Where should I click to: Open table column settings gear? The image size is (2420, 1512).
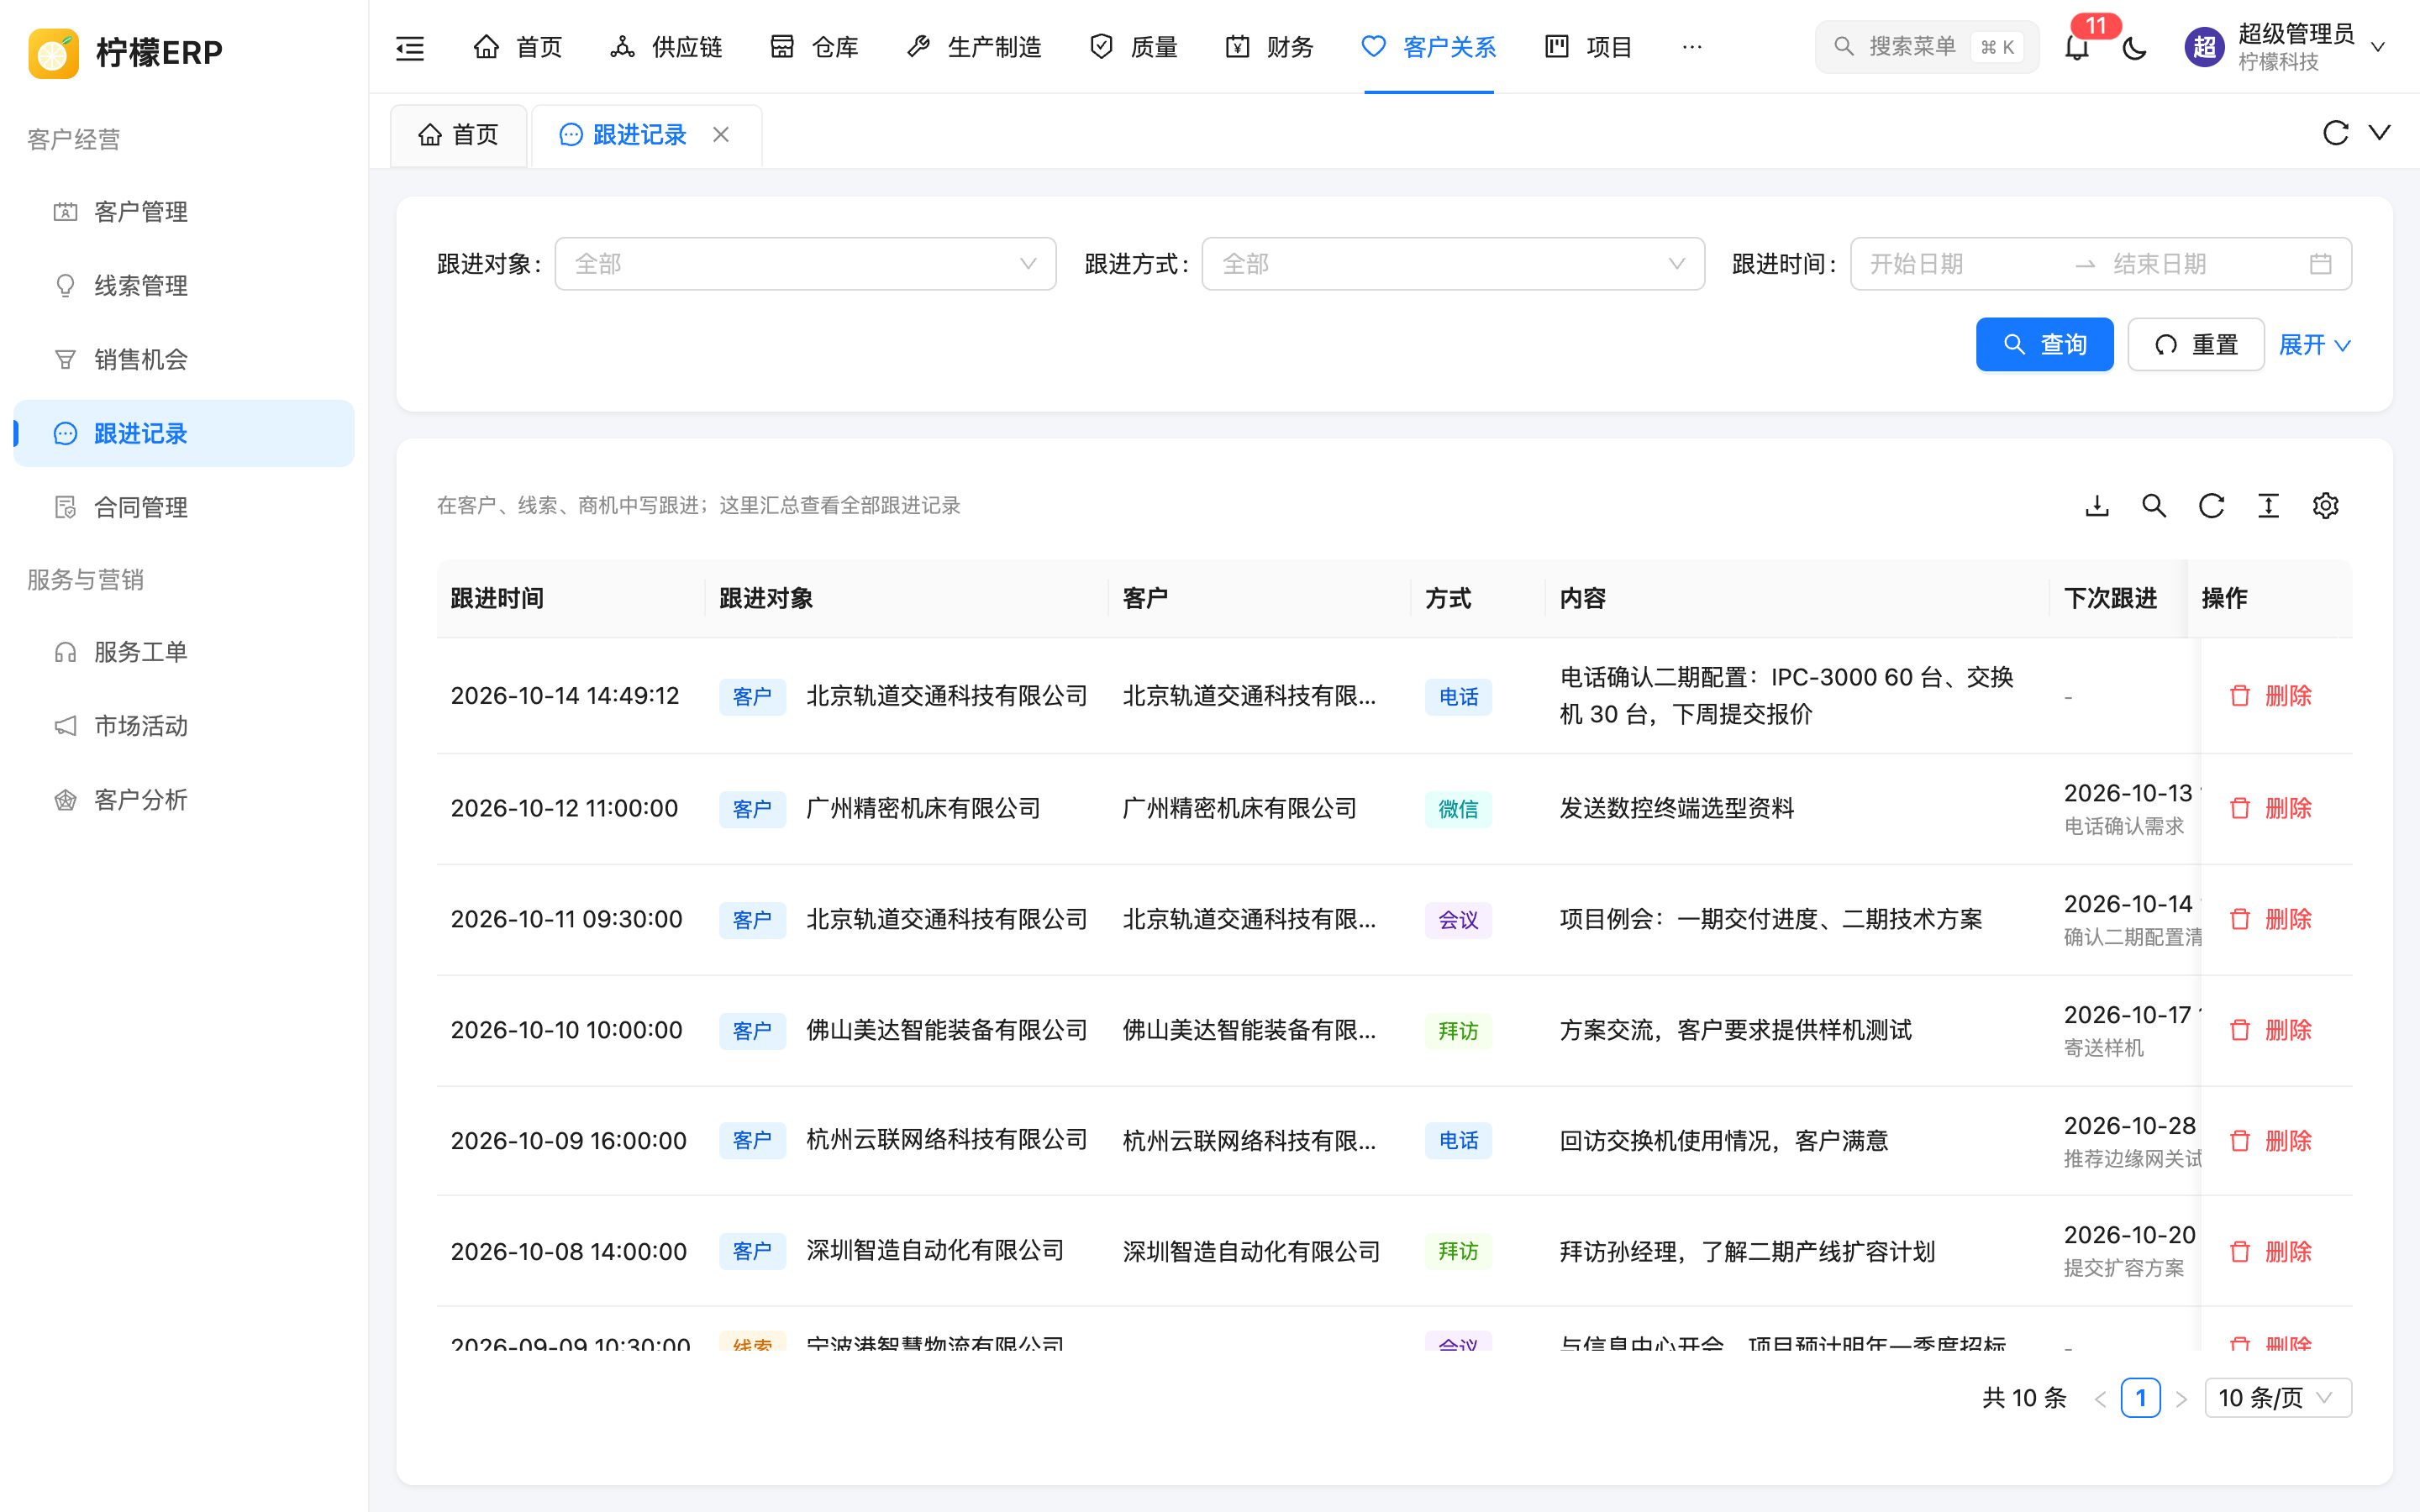click(2325, 506)
